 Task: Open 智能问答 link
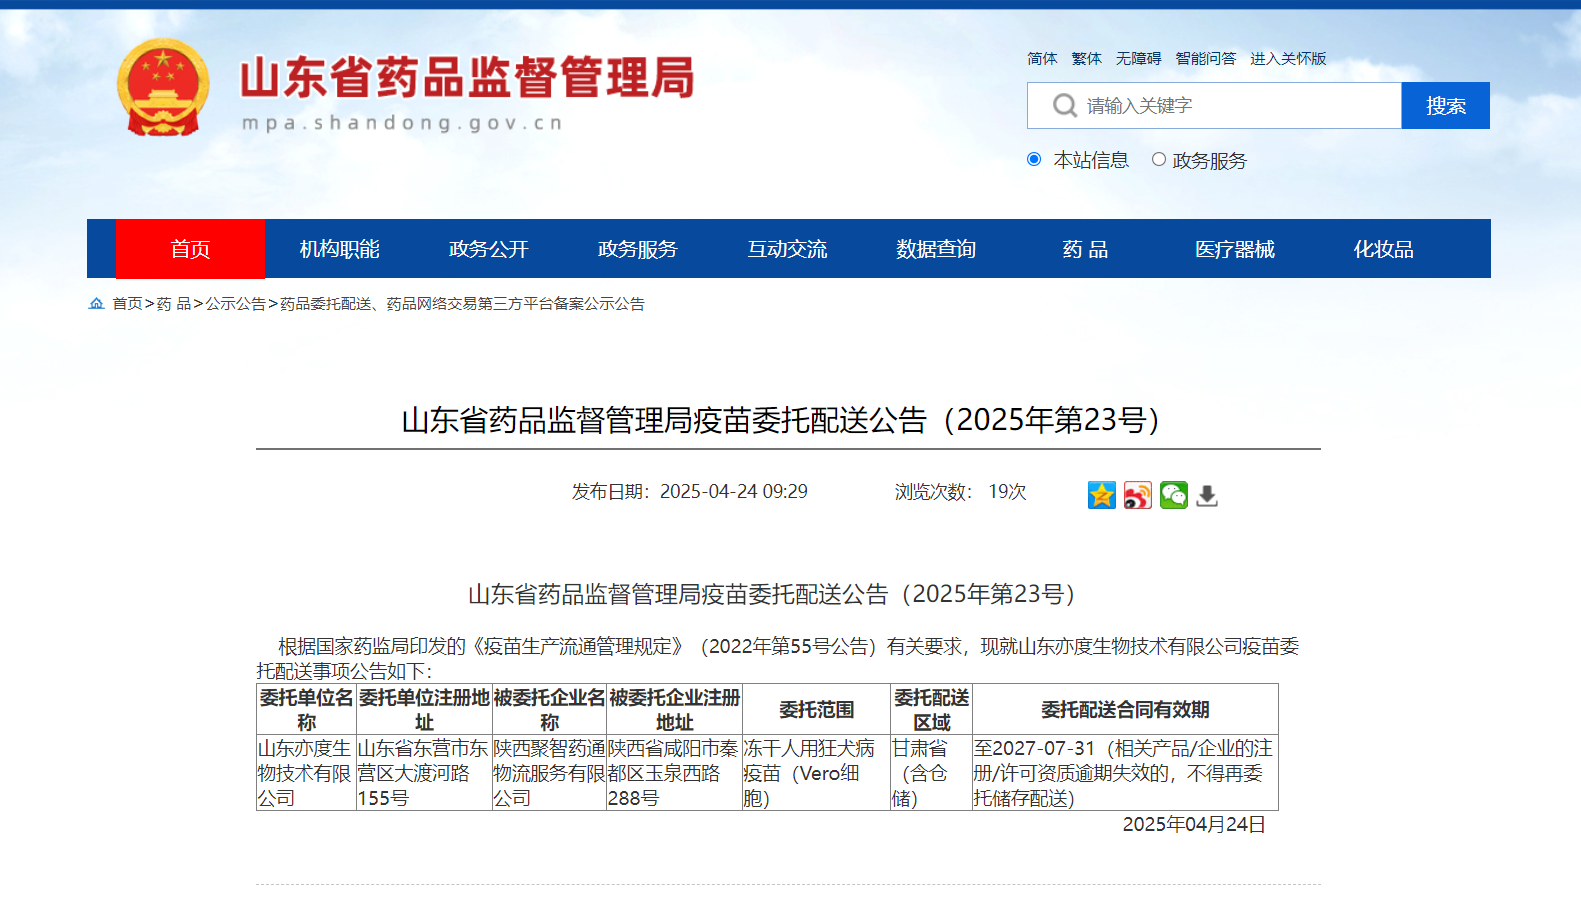(1205, 59)
